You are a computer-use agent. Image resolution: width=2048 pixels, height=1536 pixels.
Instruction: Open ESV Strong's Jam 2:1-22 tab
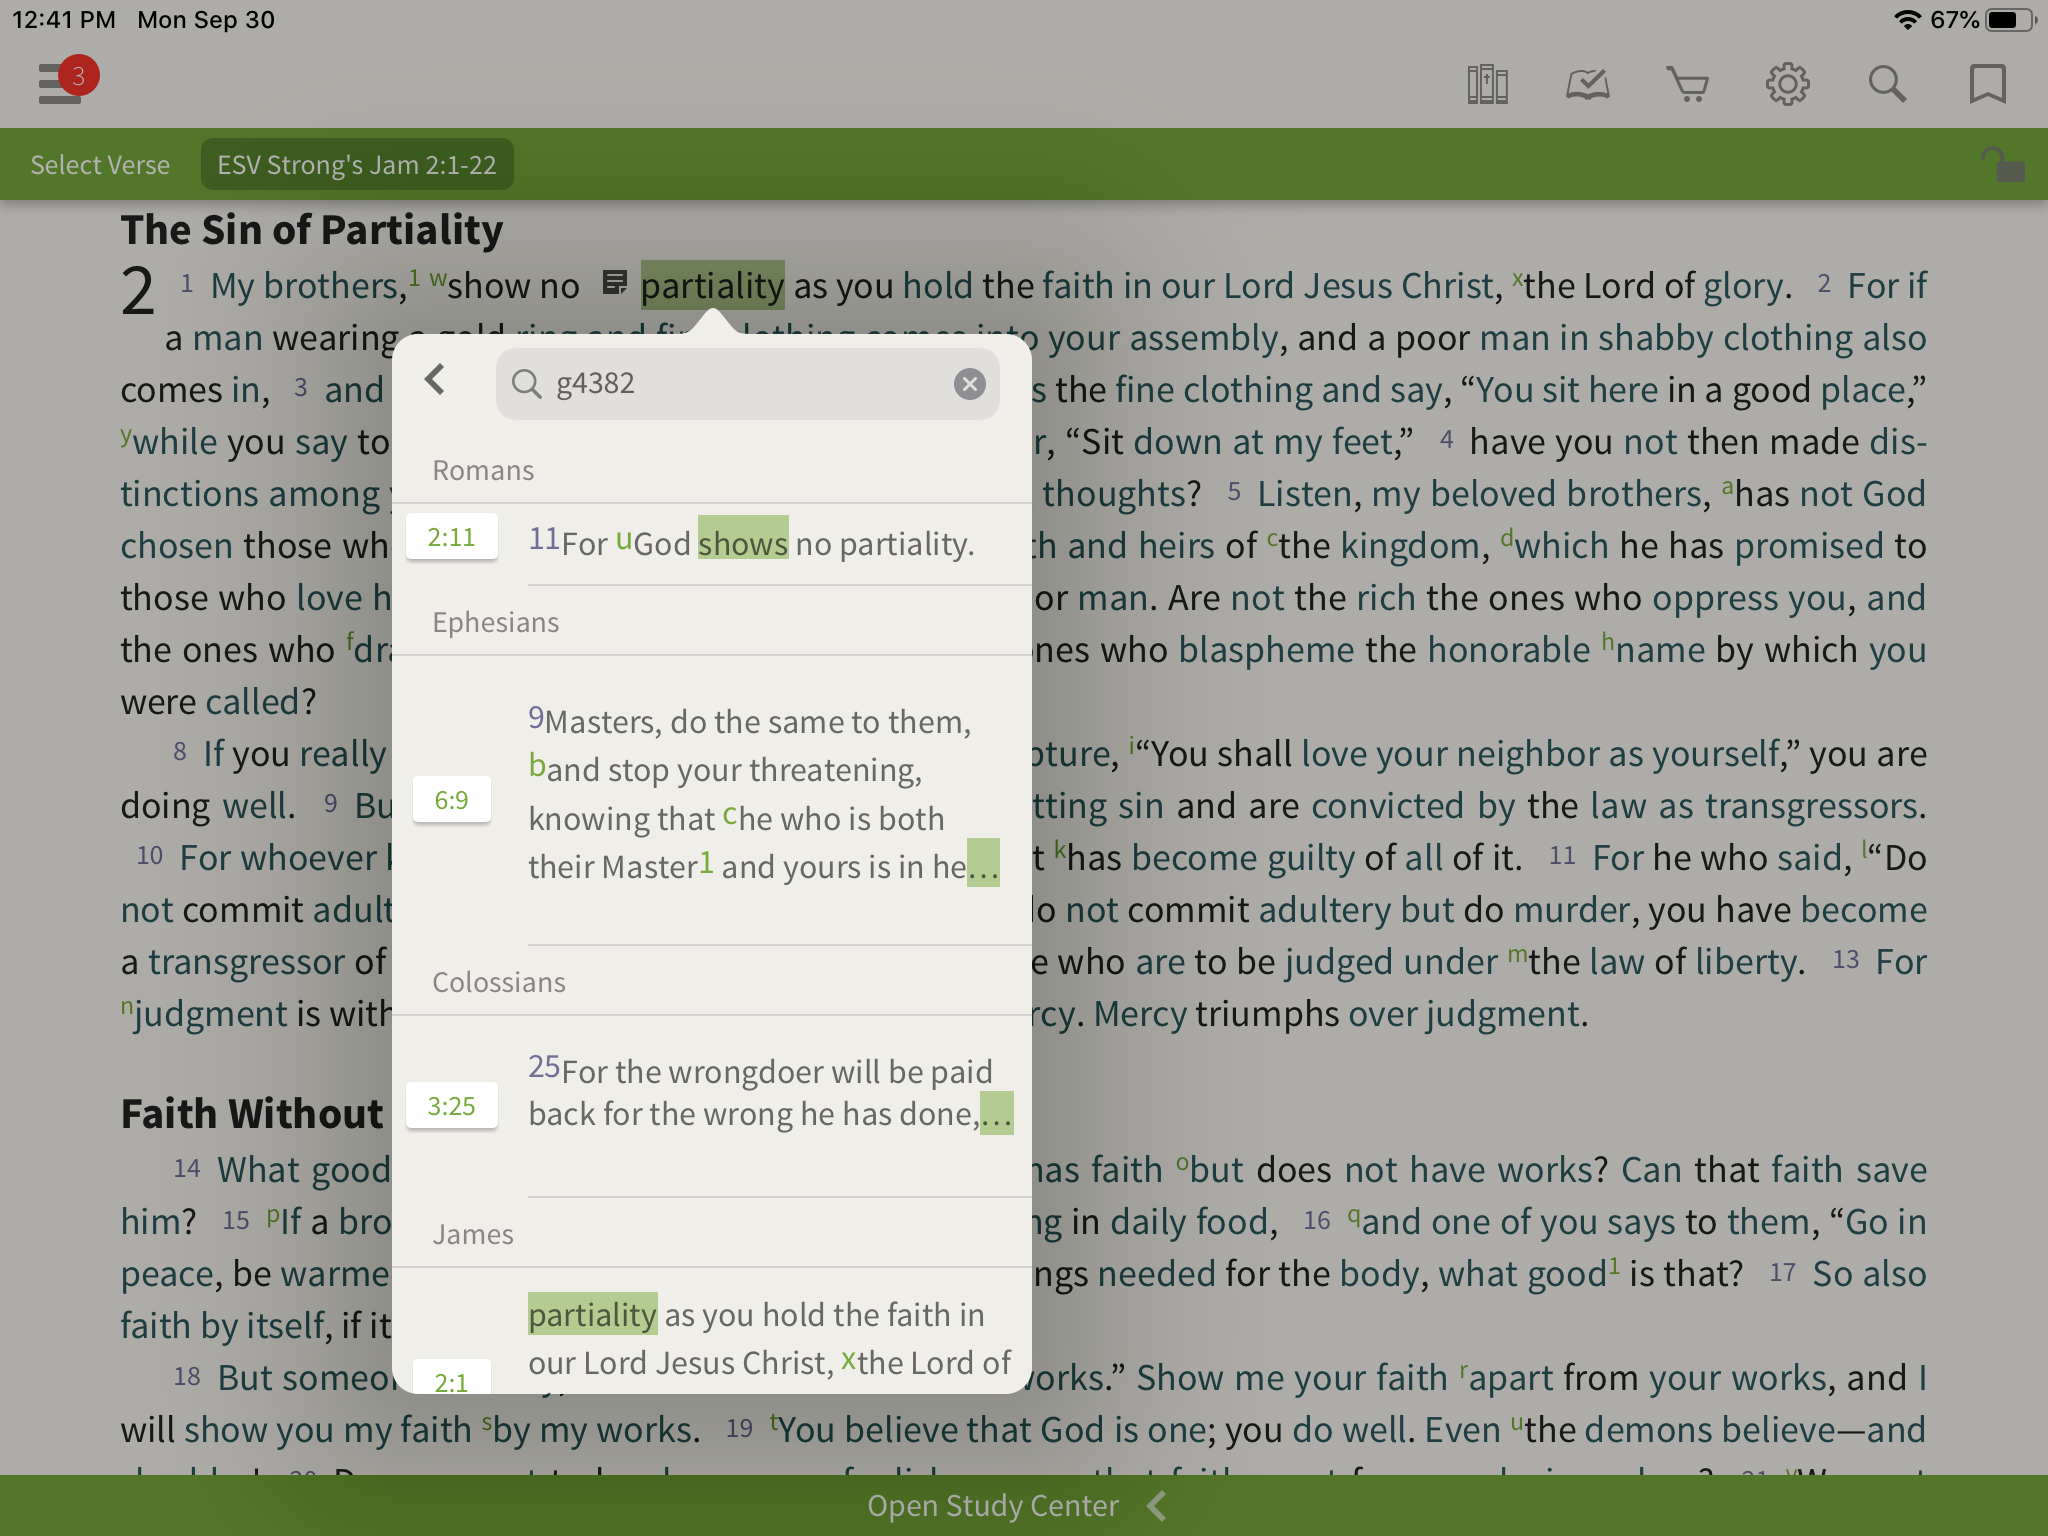coord(357,165)
